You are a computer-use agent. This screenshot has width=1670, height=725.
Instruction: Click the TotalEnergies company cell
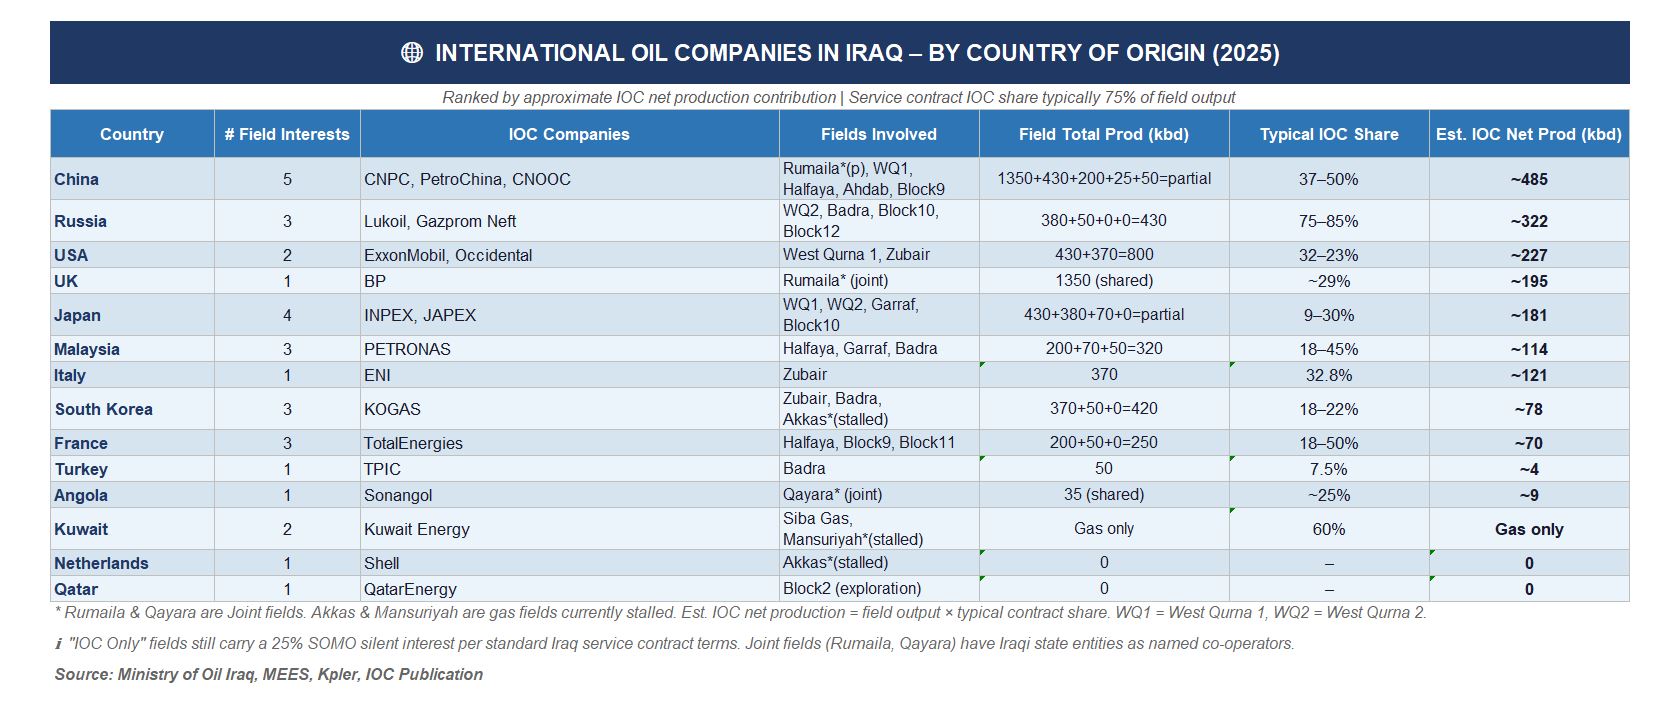click(x=413, y=443)
